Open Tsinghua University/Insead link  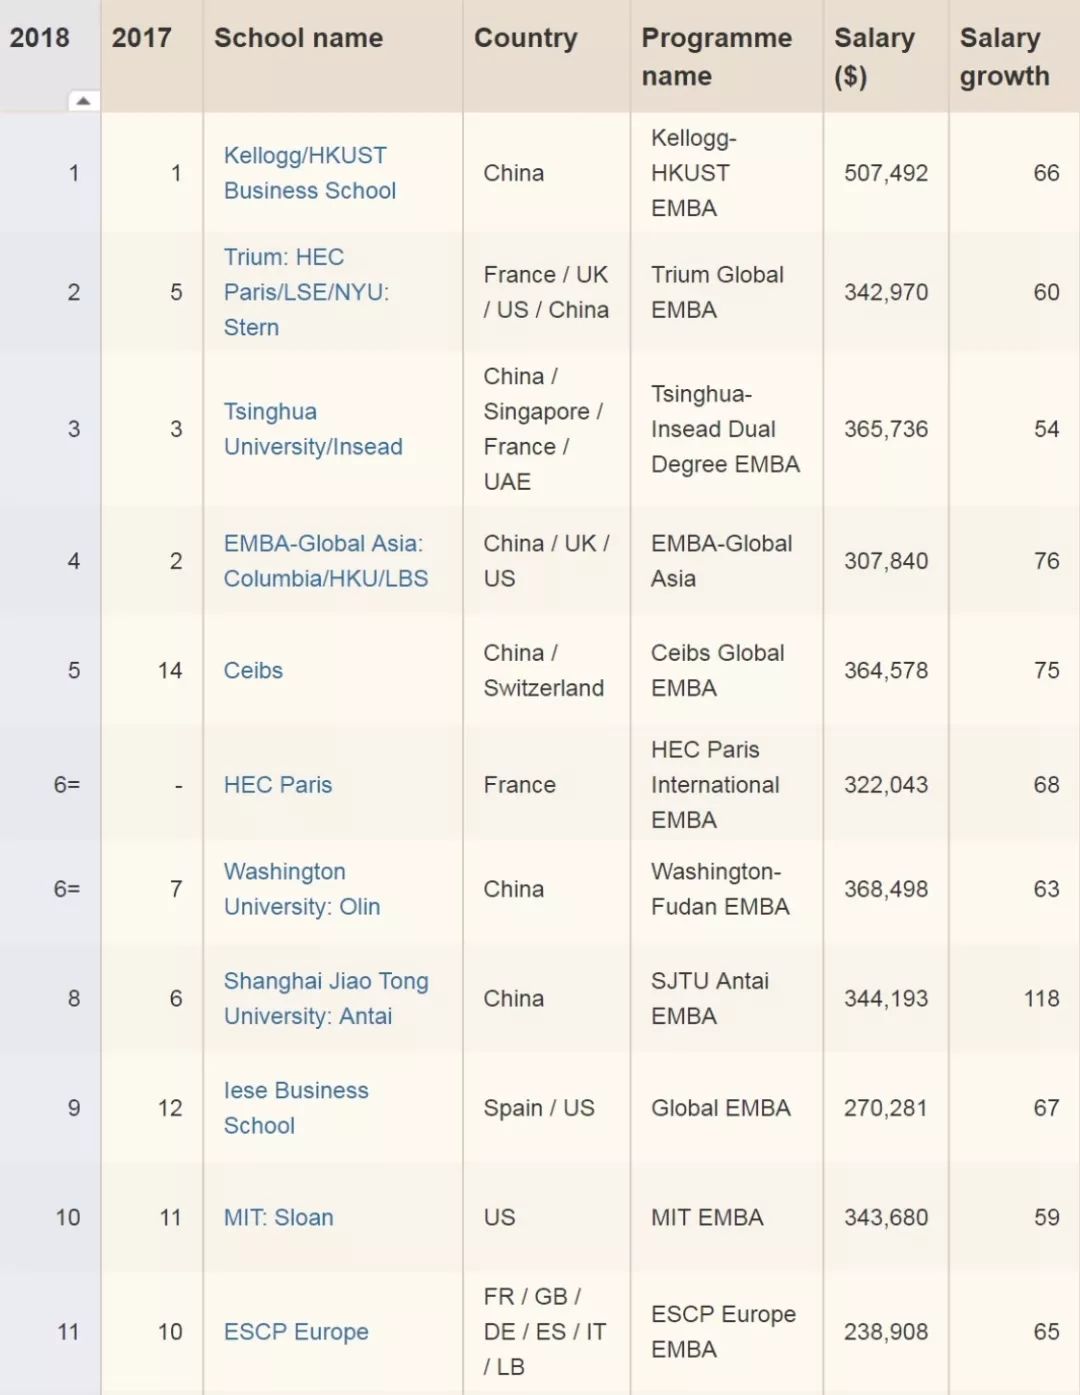click(312, 429)
